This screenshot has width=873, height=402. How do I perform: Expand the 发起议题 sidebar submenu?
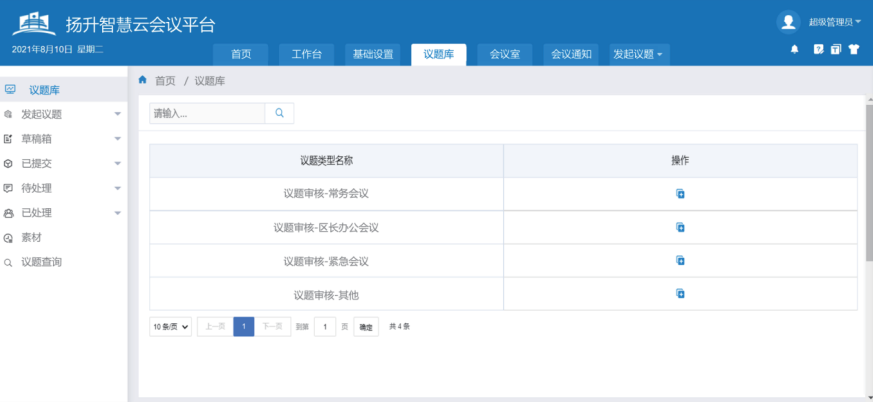(117, 114)
